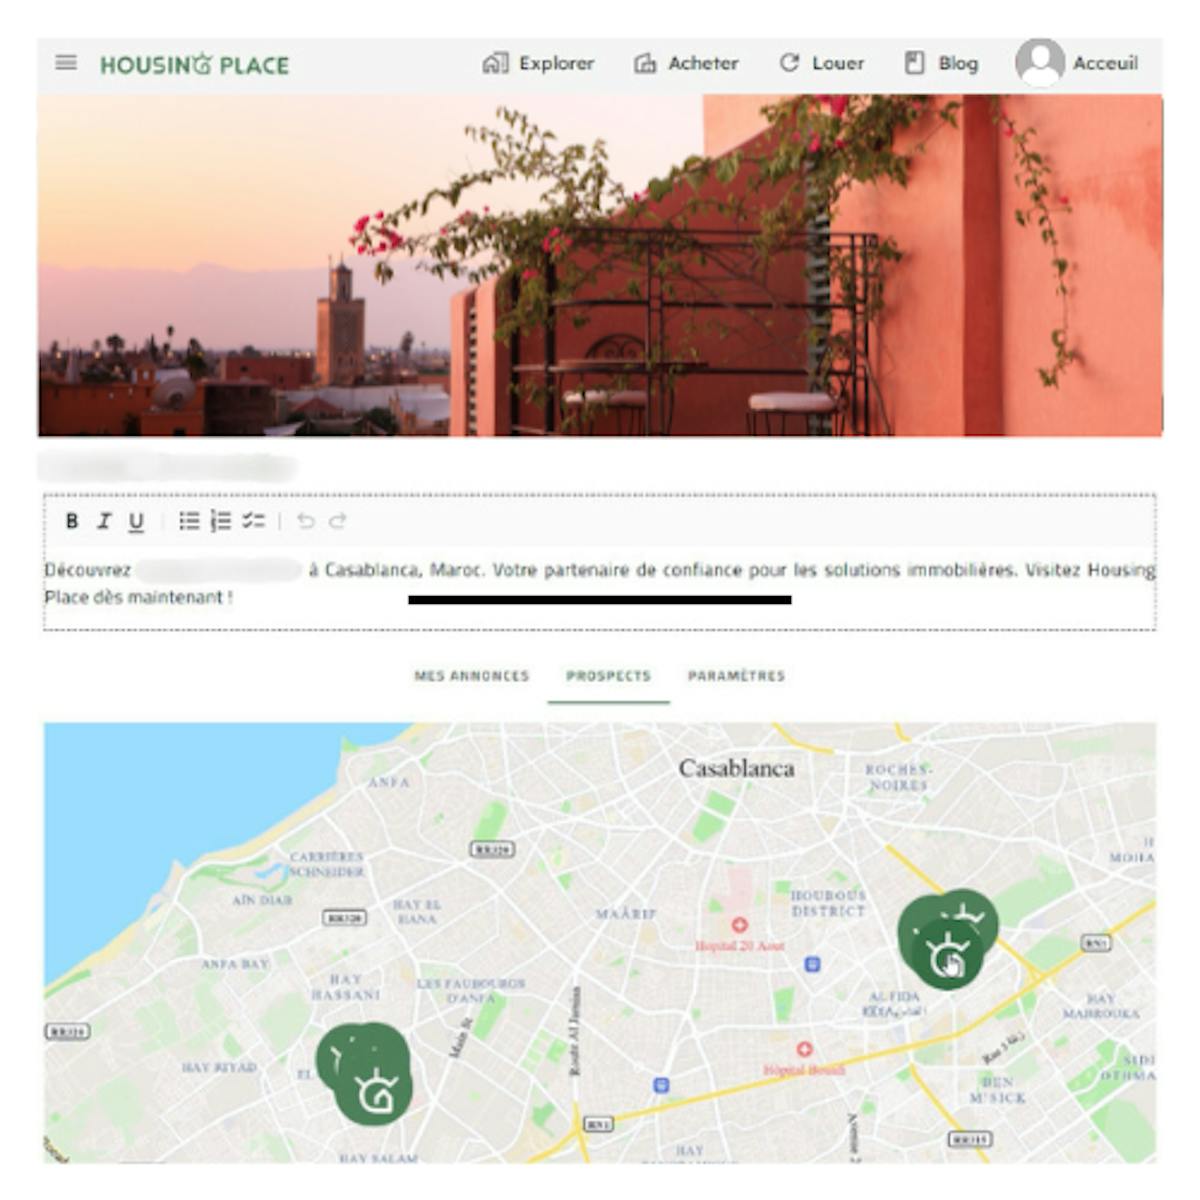Redo the last editor change
Viewport: 1200px width, 1200px height.
coord(338,521)
